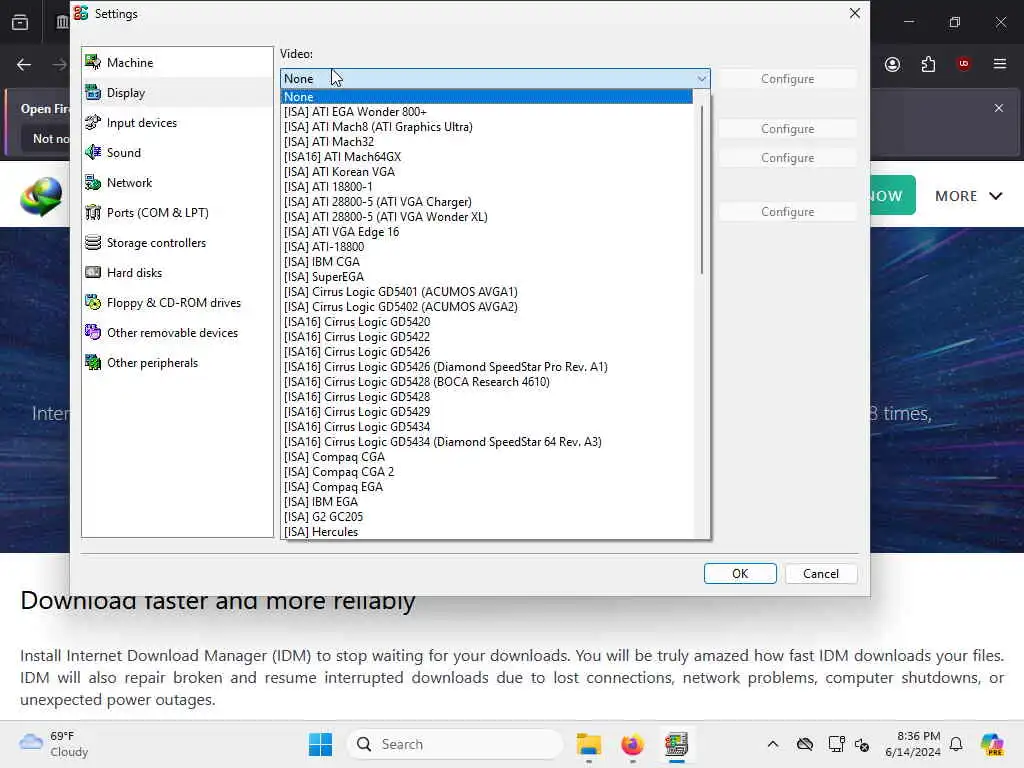Select [ISA16] Cirrus Logic GD5420
This screenshot has width=1024, height=768.
[x=487, y=322]
